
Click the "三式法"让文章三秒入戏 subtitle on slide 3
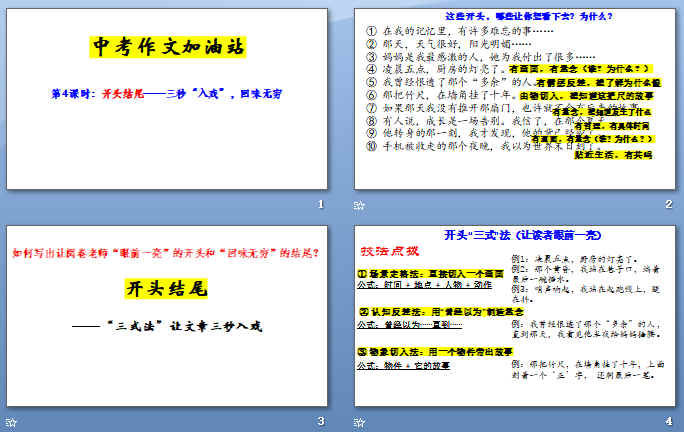click(x=167, y=326)
